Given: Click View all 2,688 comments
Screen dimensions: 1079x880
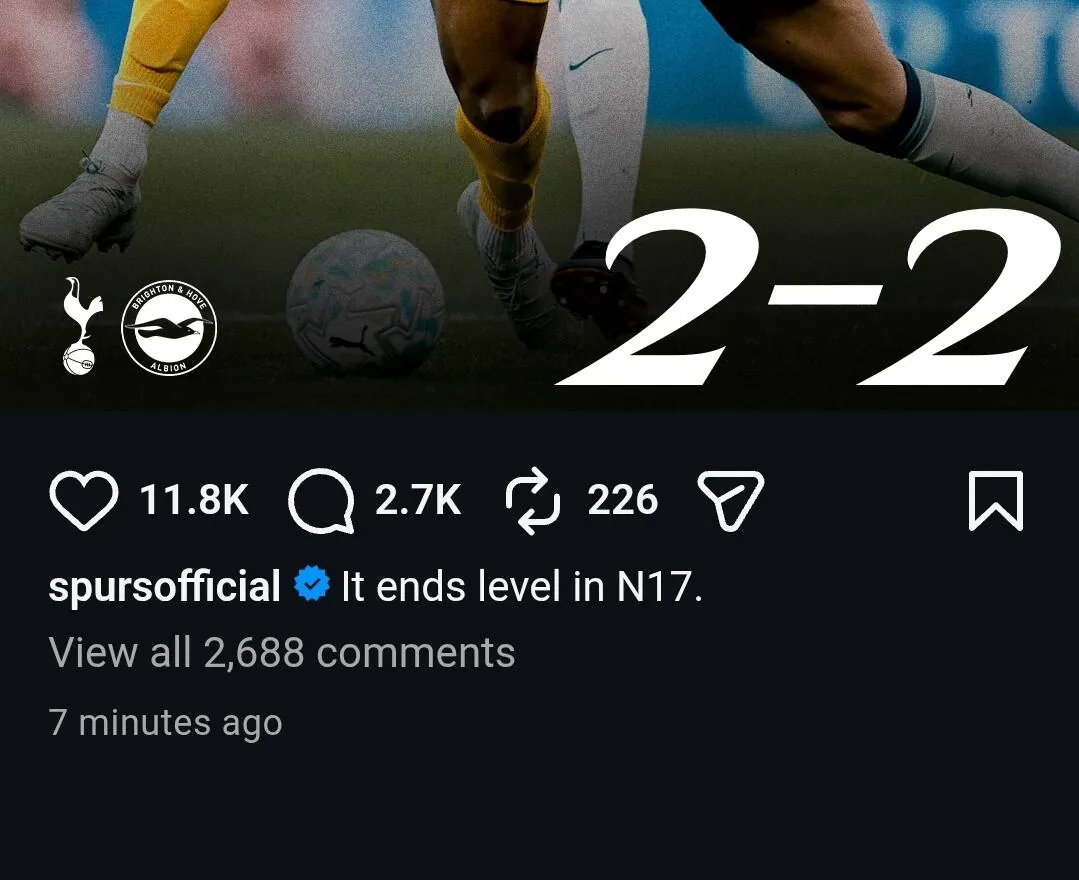Looking at the screenshot, I should 282,653.
